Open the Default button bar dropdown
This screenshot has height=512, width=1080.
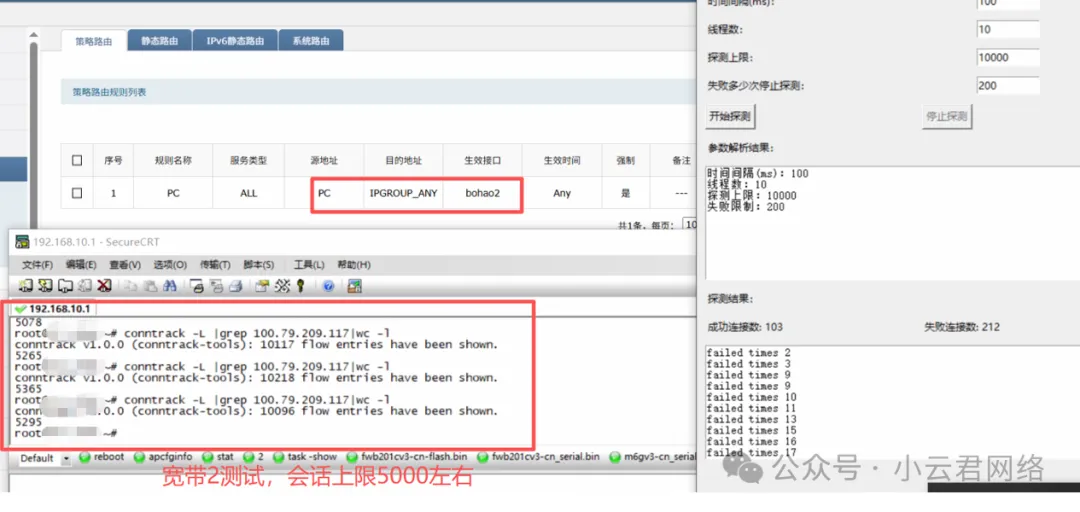tap(67, 458)
